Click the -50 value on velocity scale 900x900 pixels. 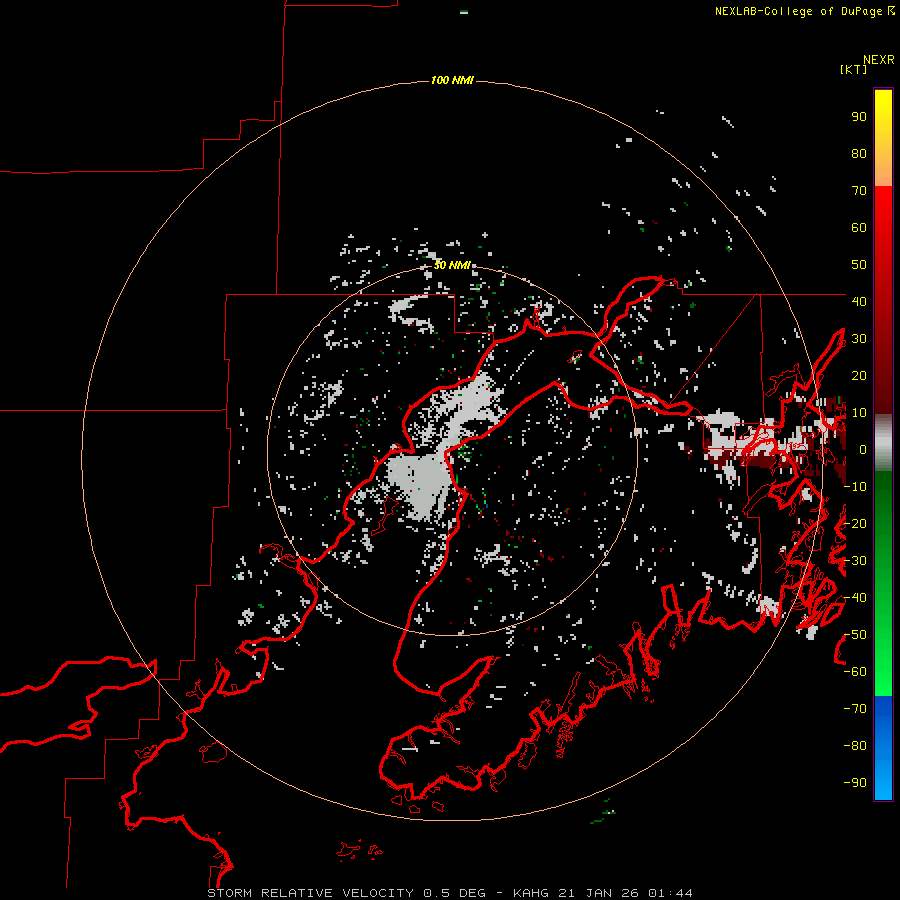pos(855,635)
